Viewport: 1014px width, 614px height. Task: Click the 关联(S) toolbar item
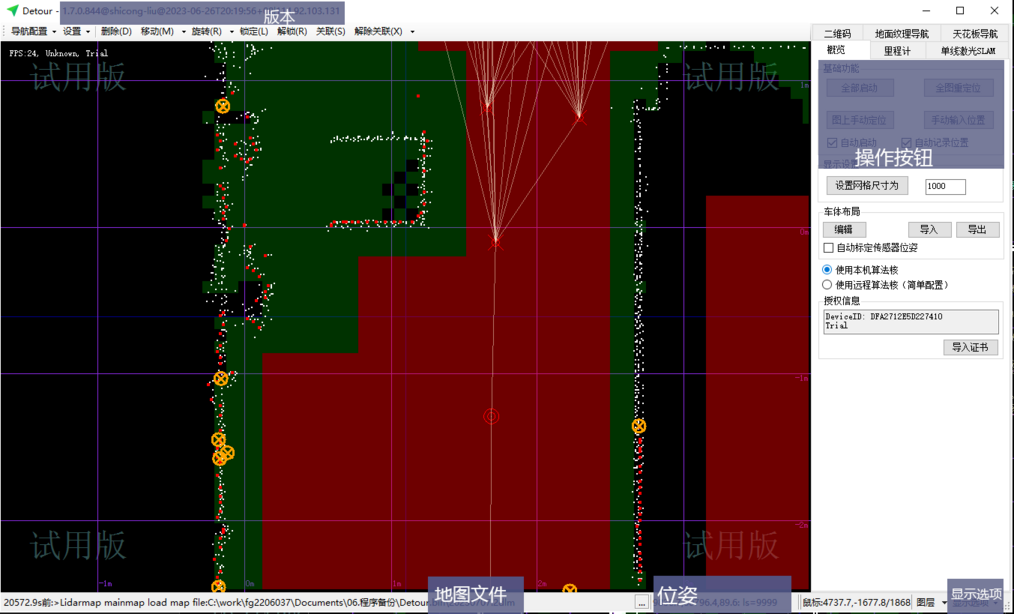330,32
